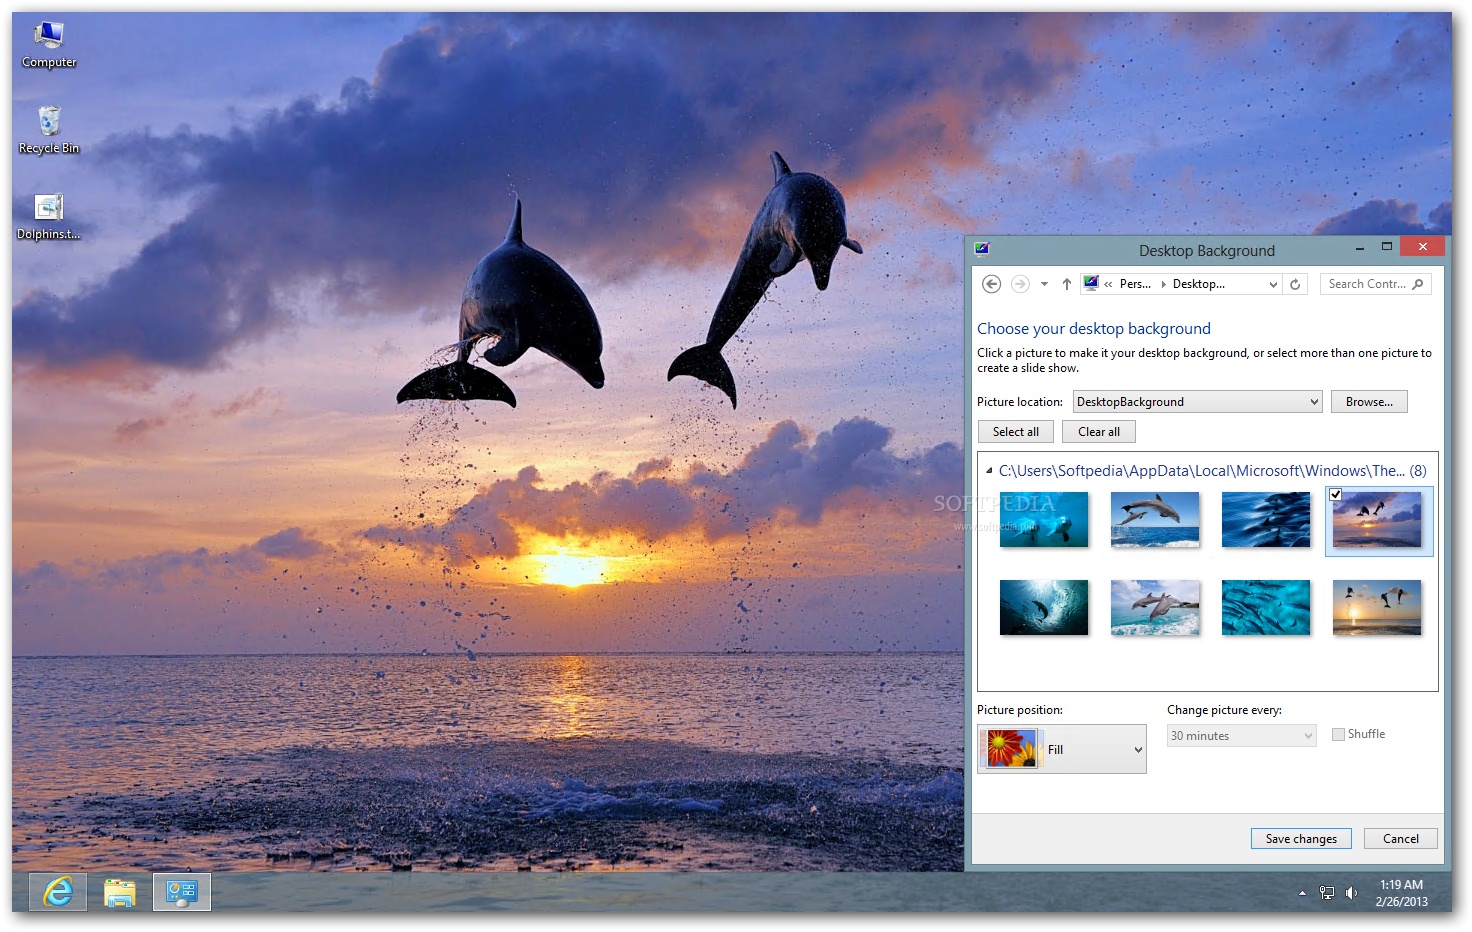Click the Pers... breadcrumb
Image resolution: width=1472 pixels, height=932 pixels.
tap(1135, 284)
